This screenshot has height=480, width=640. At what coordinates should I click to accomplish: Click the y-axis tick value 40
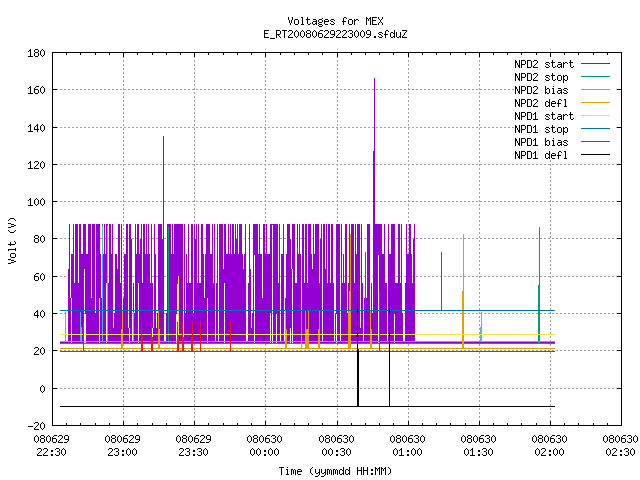[39, 314]
